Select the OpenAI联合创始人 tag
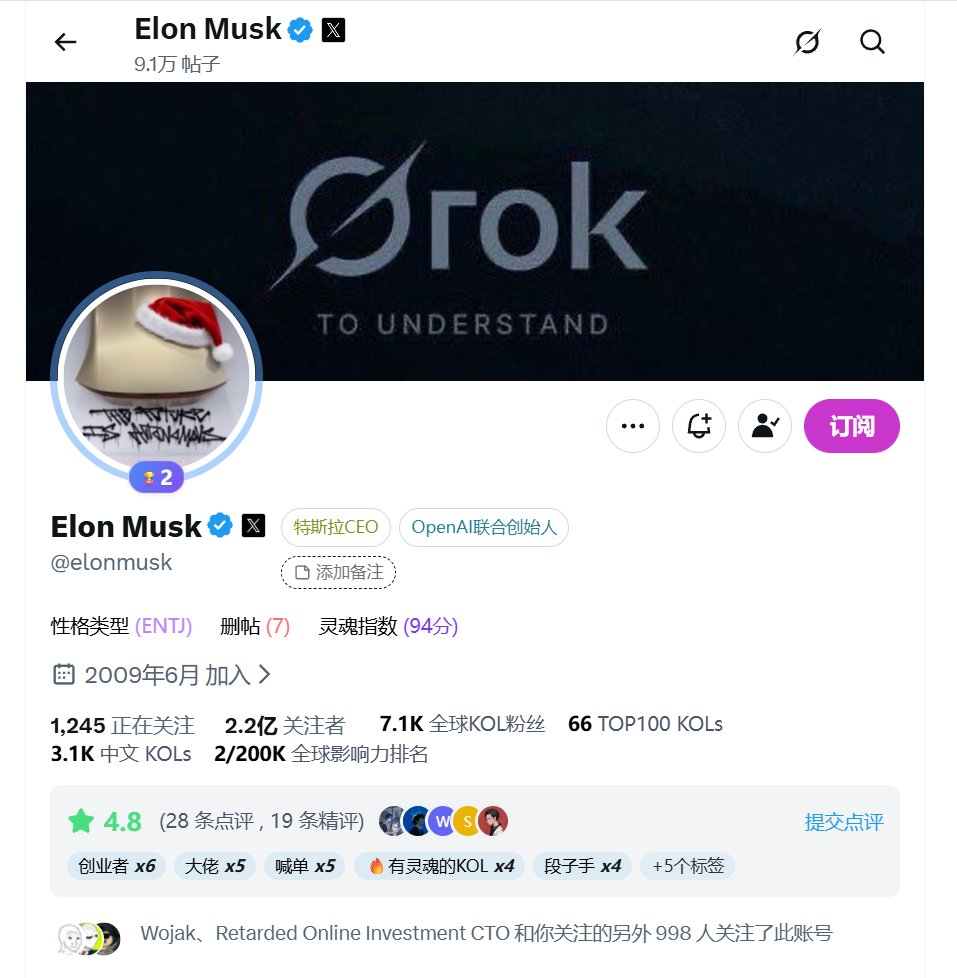This screenshot has width=957, height=978. (483, 527)
